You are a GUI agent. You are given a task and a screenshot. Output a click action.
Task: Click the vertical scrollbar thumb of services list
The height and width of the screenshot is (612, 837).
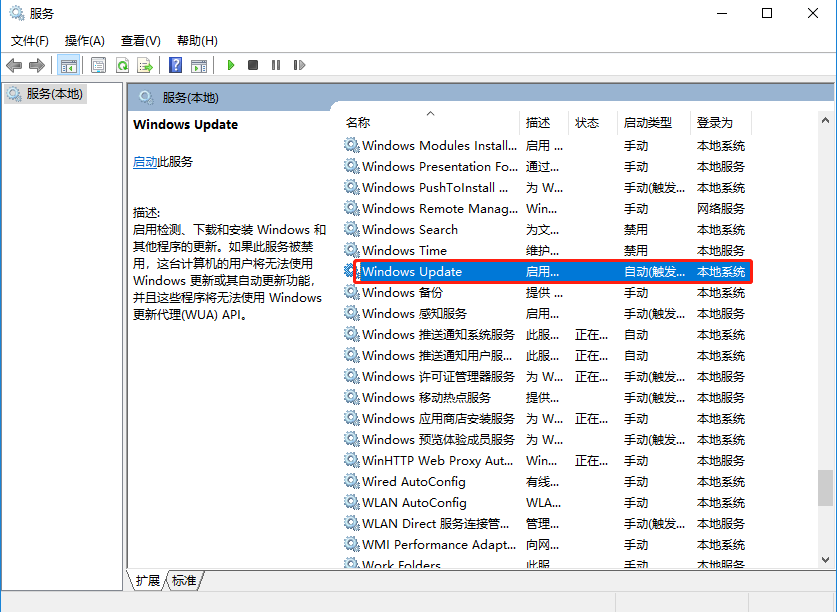click(x=825, y=488)
